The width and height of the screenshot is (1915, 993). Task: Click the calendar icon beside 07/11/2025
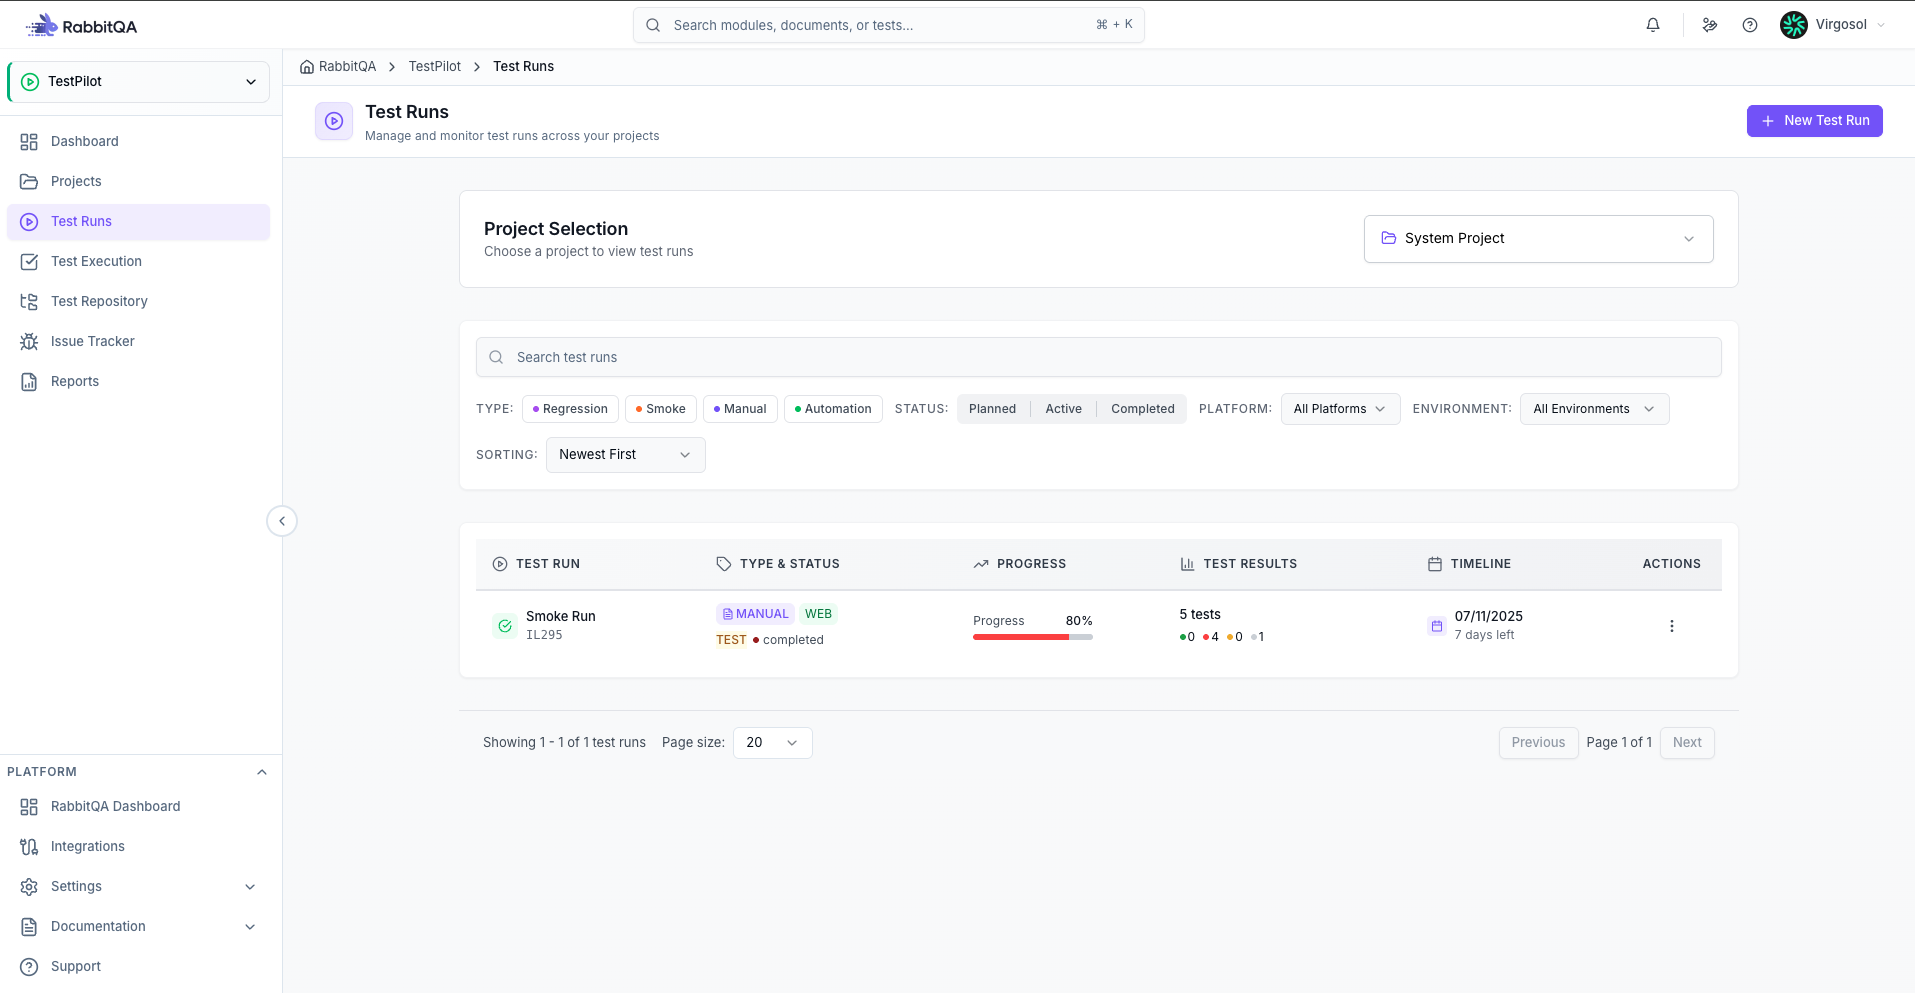tap(1437, 626)
